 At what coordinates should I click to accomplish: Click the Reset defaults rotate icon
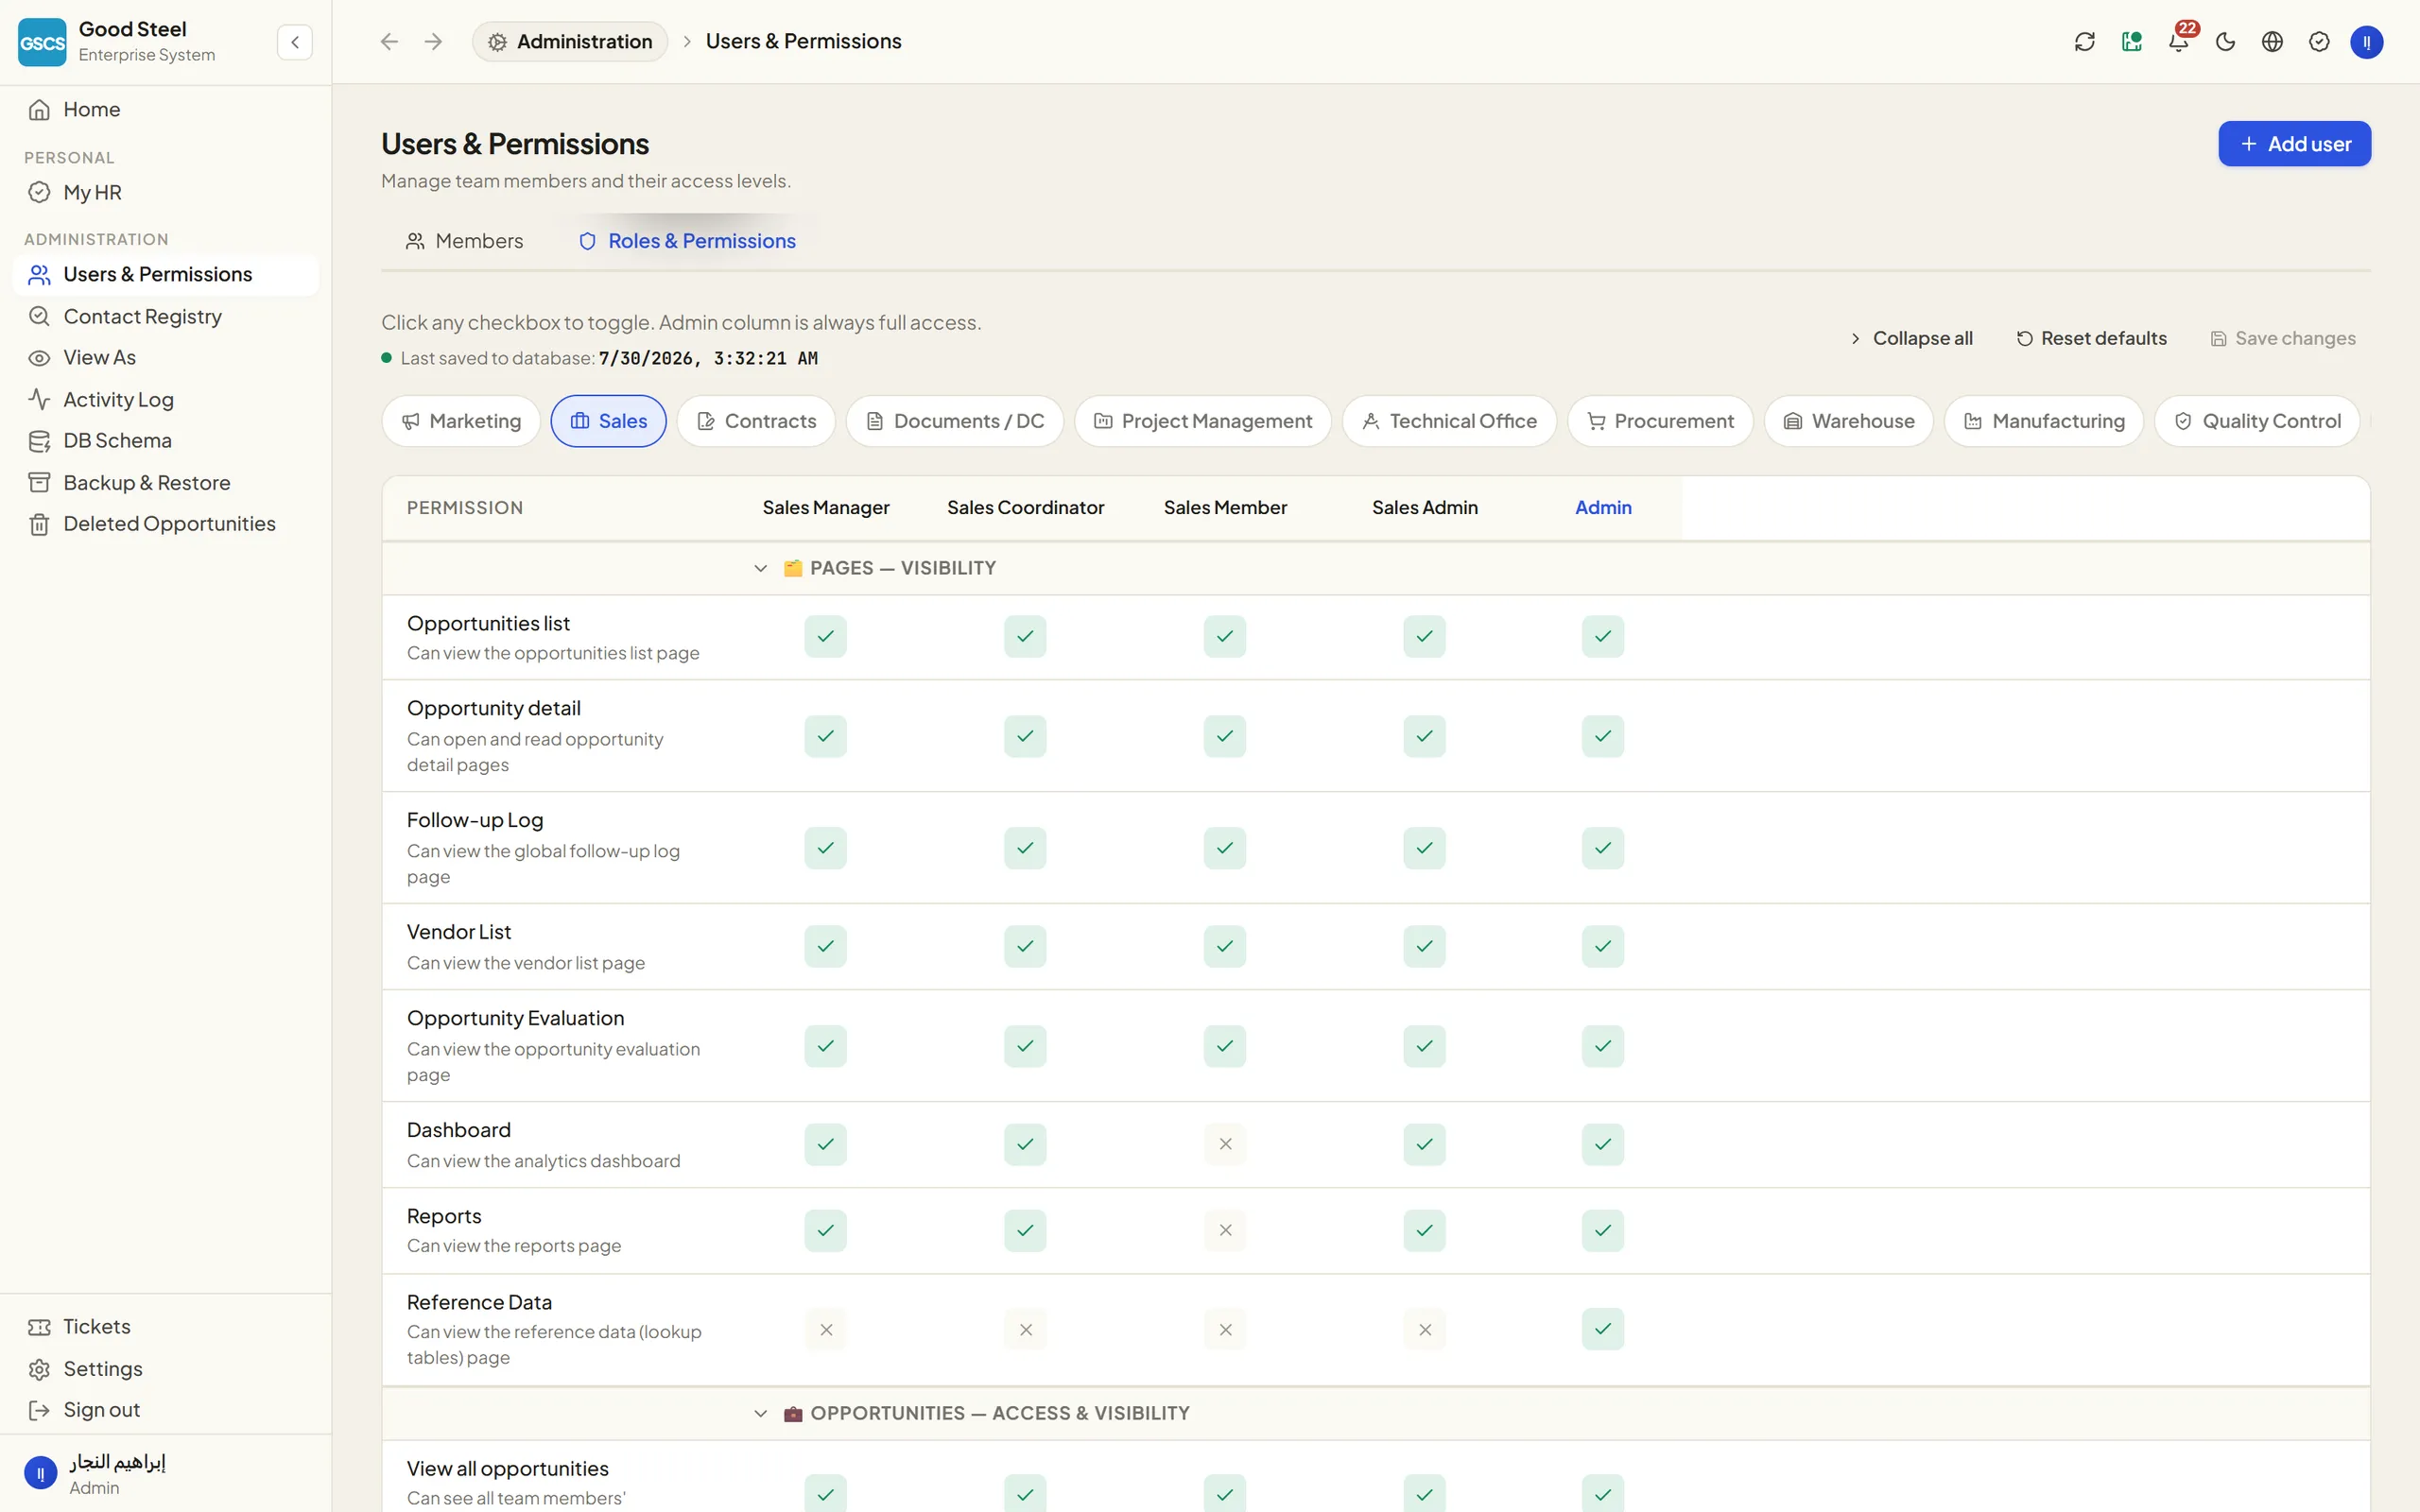click(2024, 339)
